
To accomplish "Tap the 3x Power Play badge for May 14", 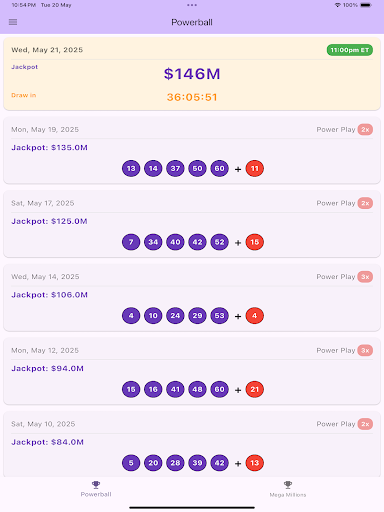I will (365, 277).
